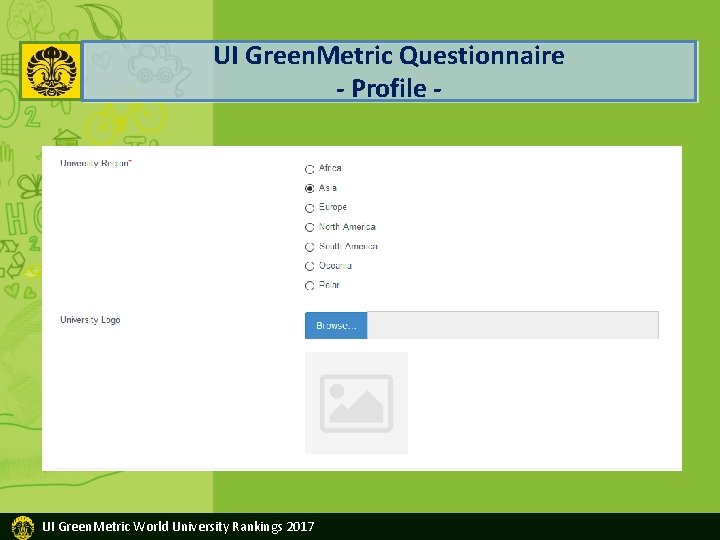Select the Asia region radio button
This screenshot has height=540, width=720.
click(x=309, y=188)
